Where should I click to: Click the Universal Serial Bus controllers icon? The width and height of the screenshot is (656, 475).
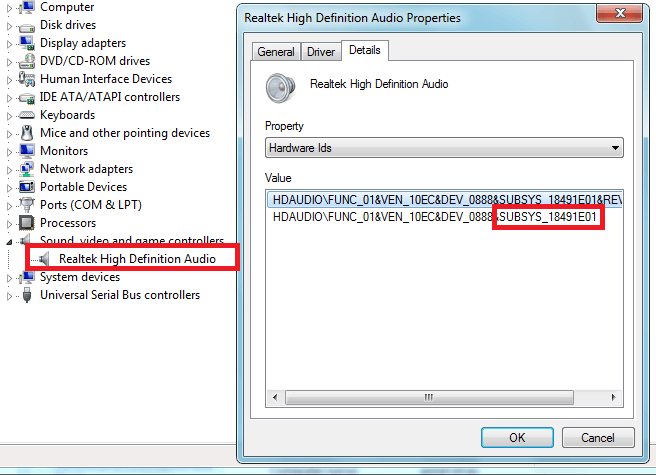(27, 295)
